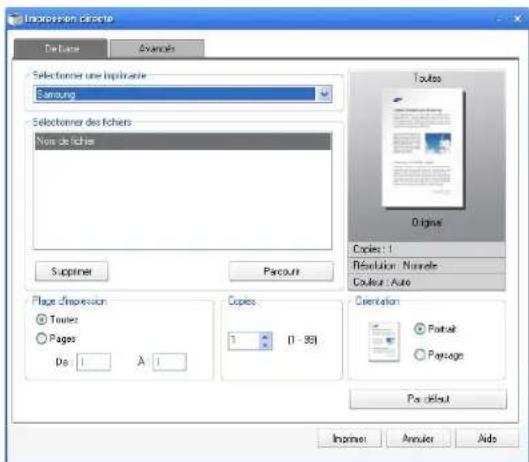The image size is (529, 462).
Task: Click the Parcourir button
Action: (281, 271)
